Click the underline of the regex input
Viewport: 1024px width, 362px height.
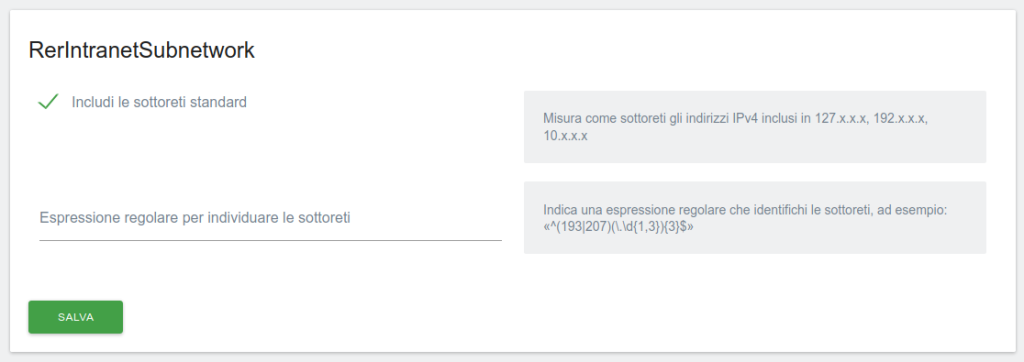270,240
